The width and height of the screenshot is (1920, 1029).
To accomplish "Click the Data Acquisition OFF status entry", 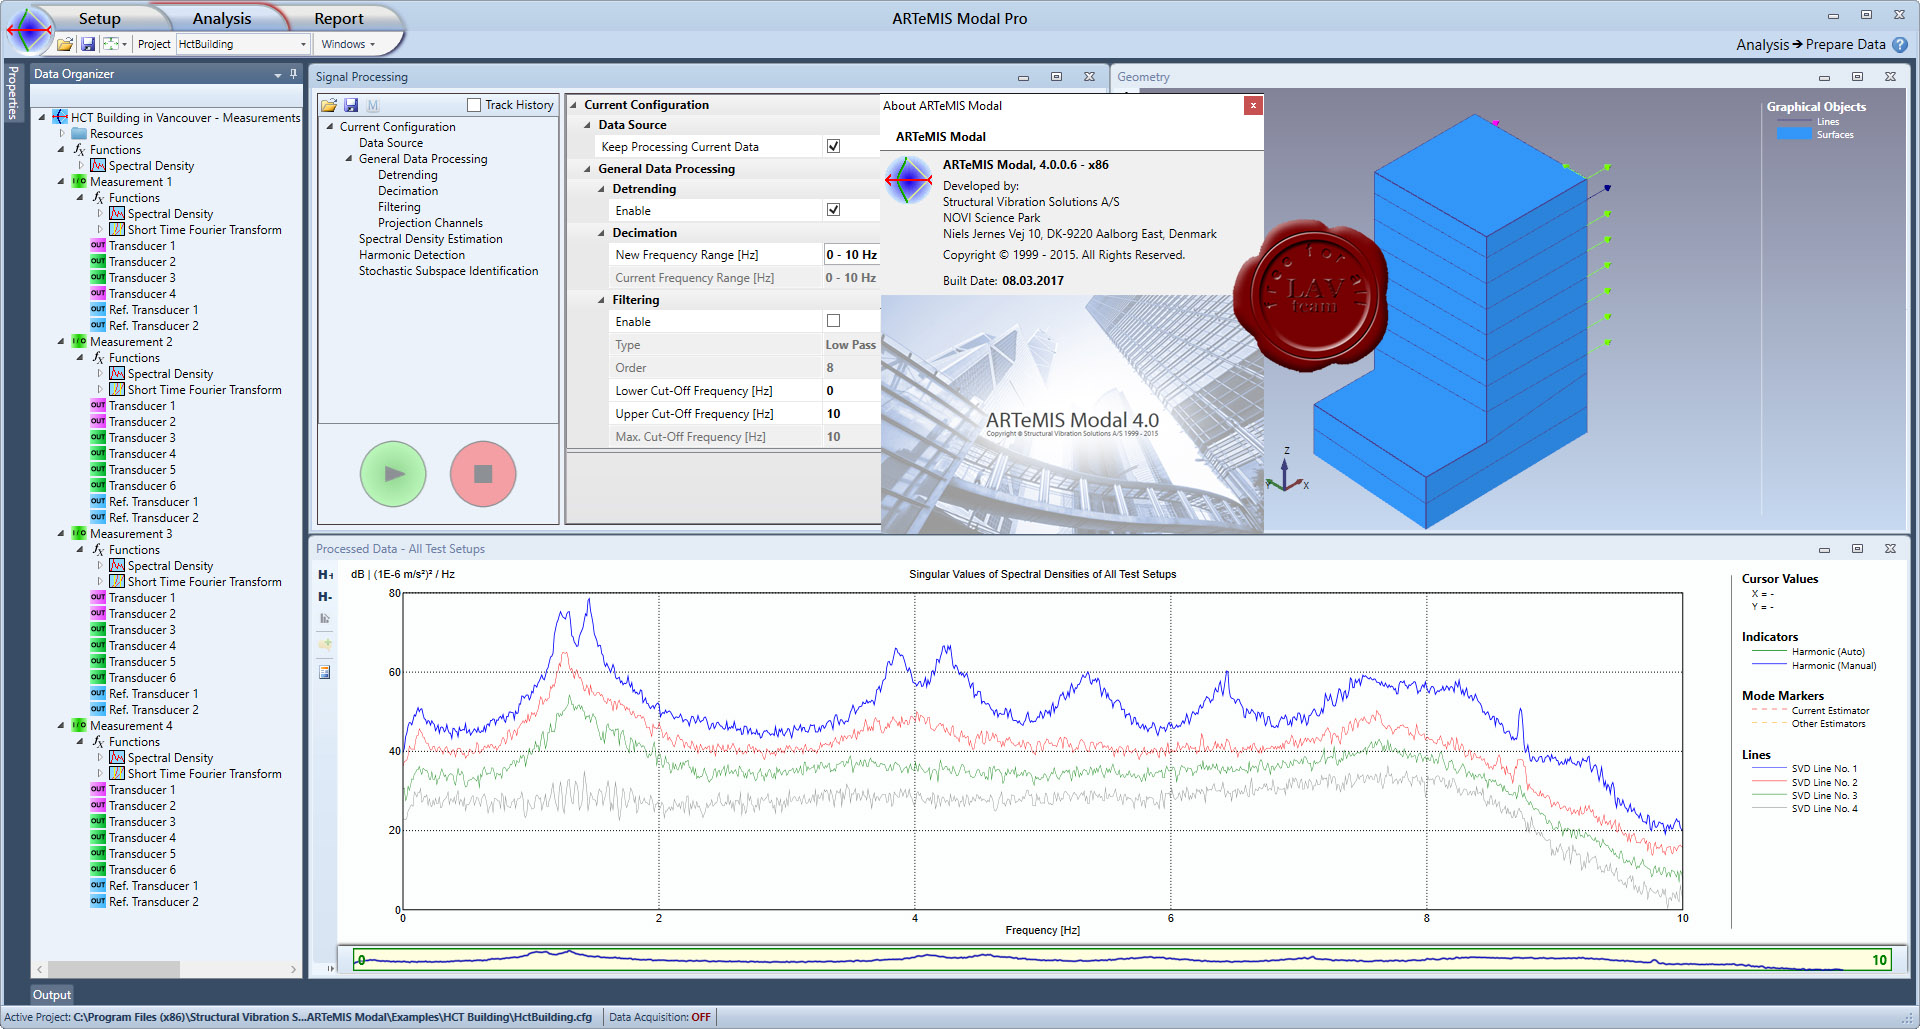I will click(660, 1017).
